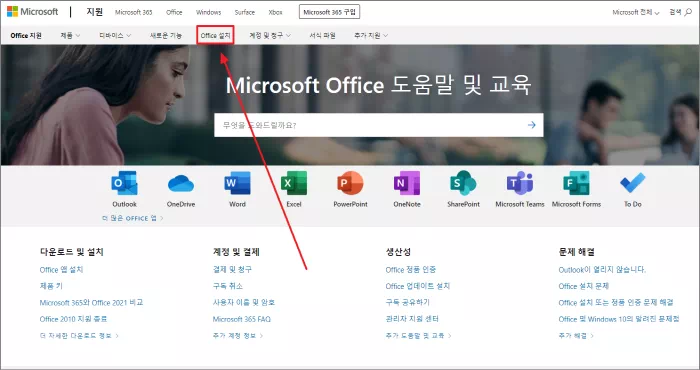700x370 pixels.
Task: Open the 더 많은 OFFICE 앱 link
Action: (133, 218)
